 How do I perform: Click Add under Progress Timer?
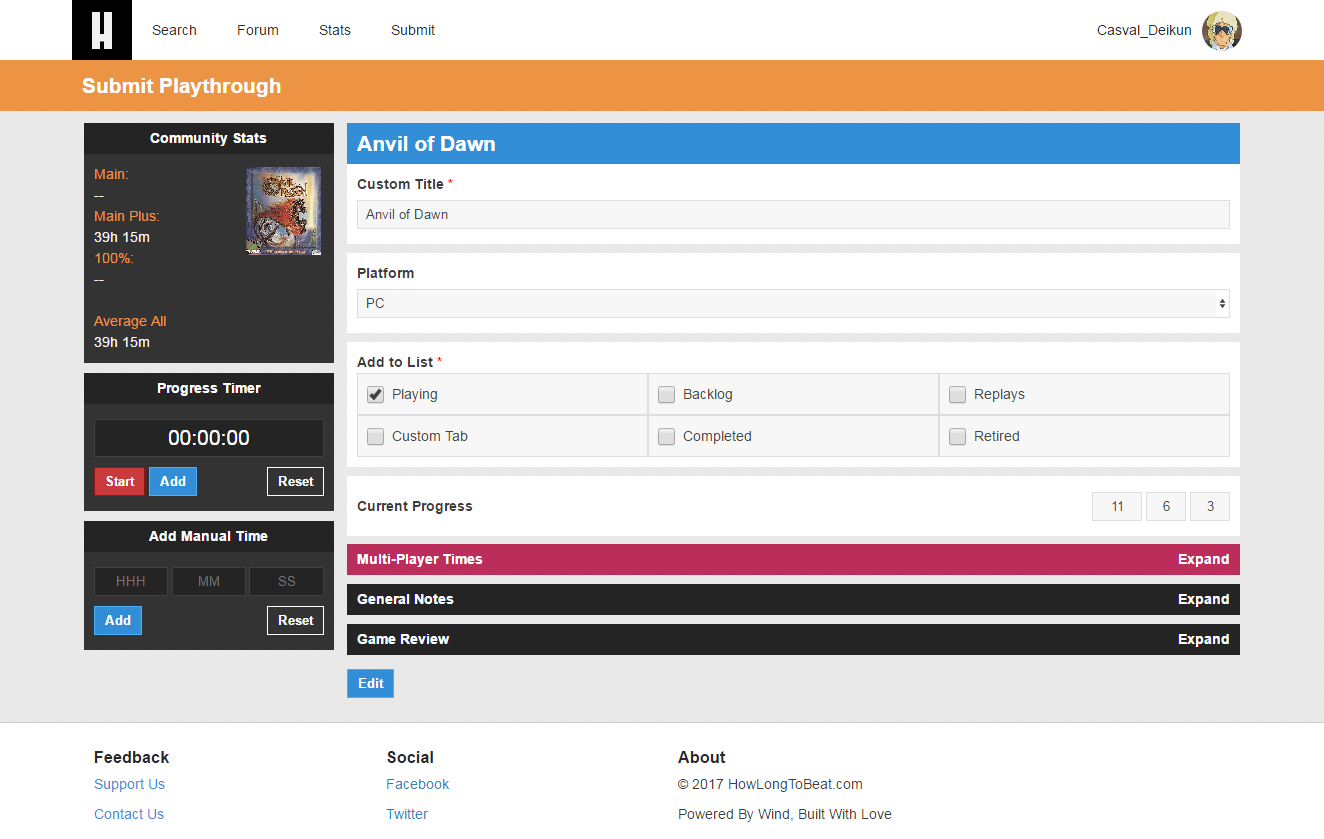(173, 481)
